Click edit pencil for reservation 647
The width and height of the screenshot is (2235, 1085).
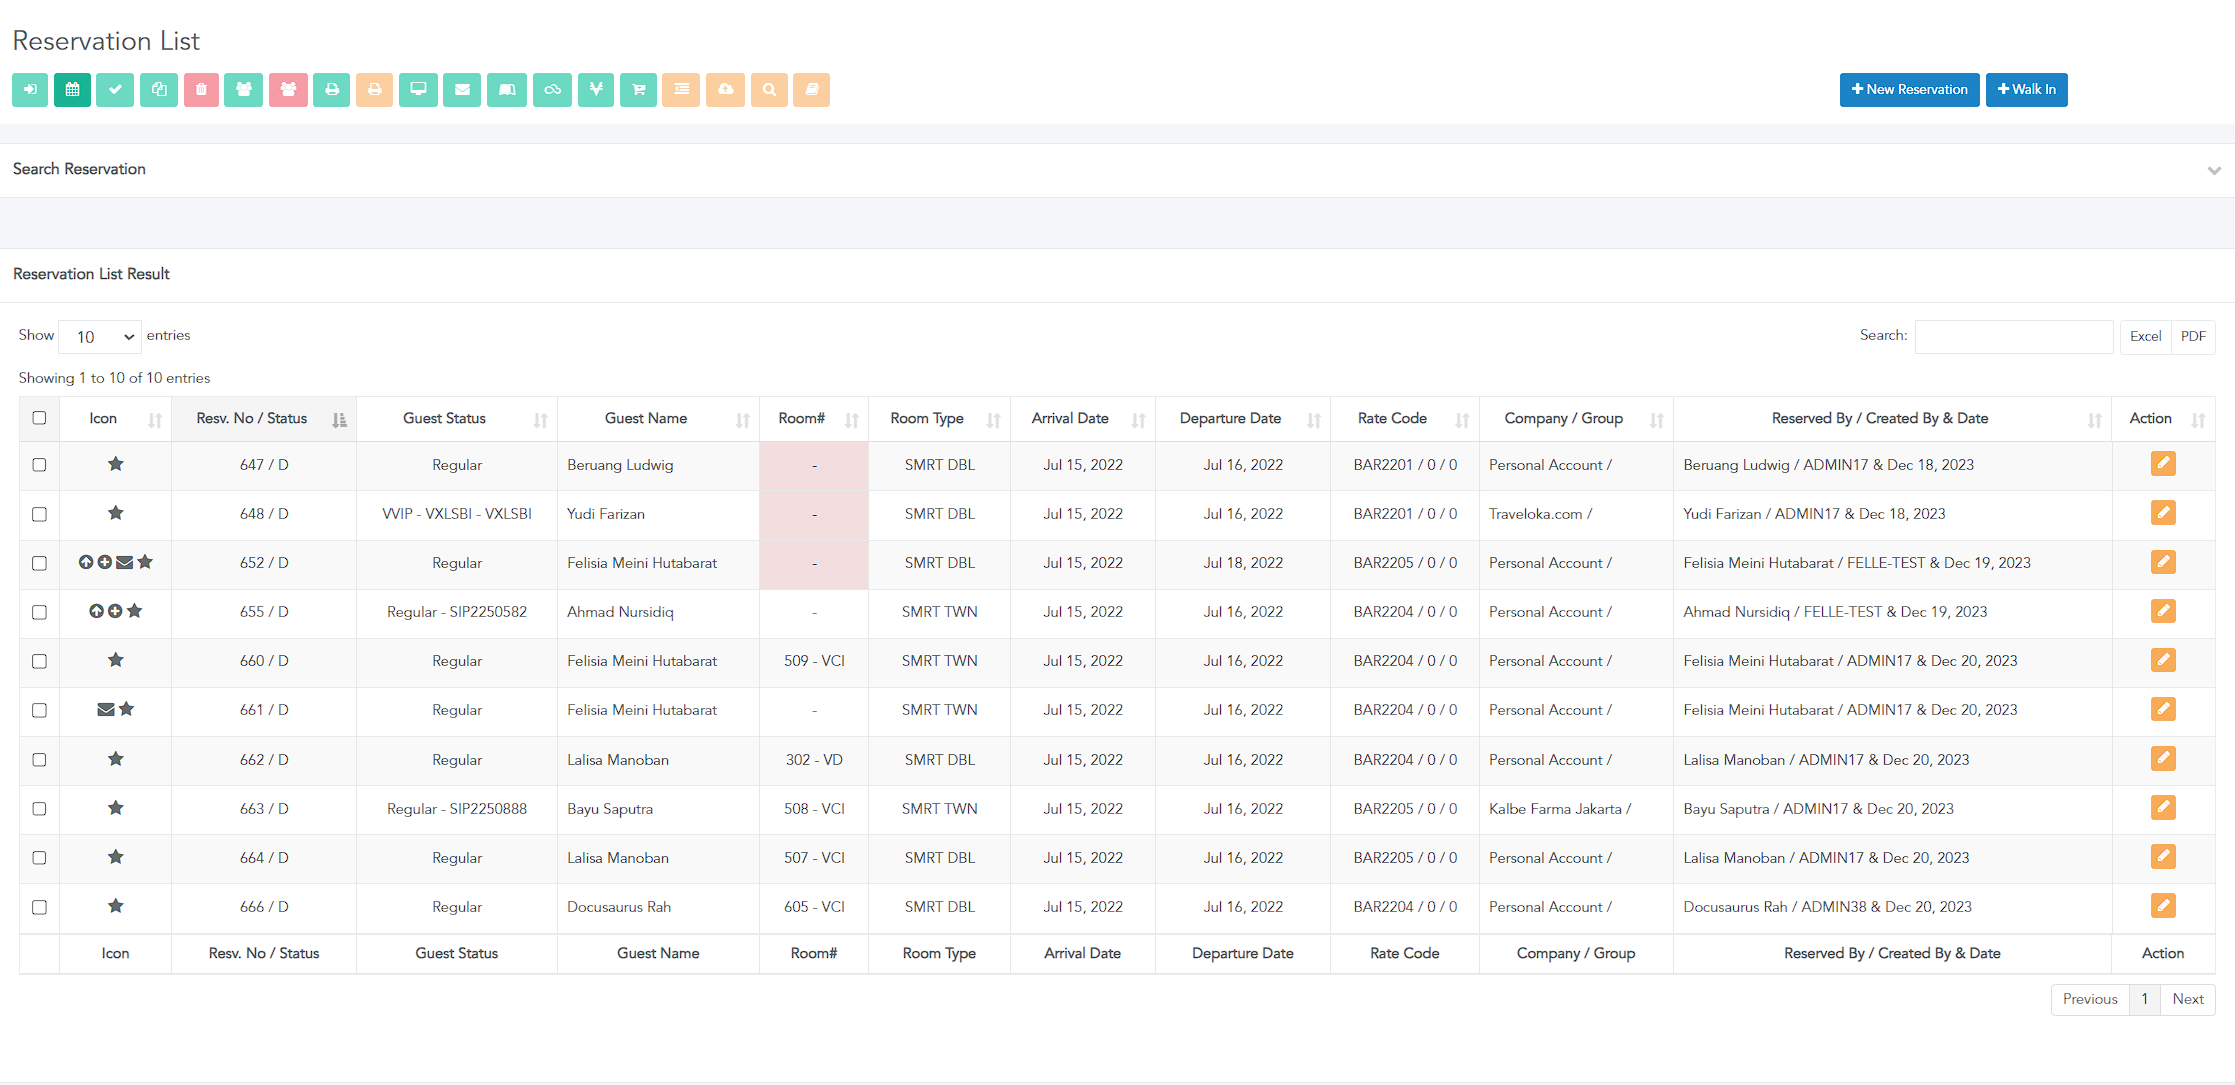pyautogui.click(x=2163, y=464)
